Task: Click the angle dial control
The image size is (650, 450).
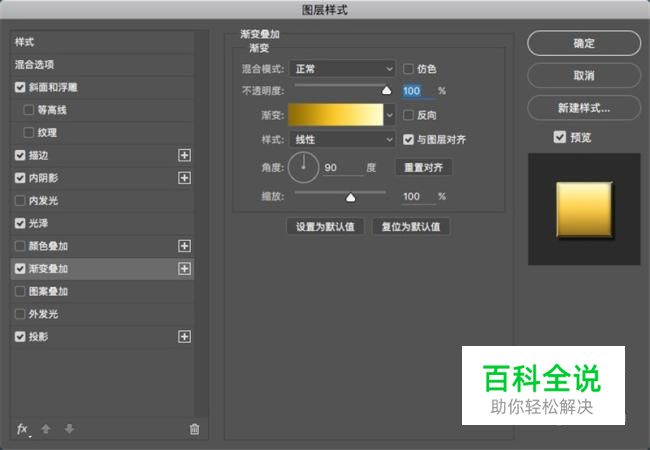Action: tap(303, 167)
